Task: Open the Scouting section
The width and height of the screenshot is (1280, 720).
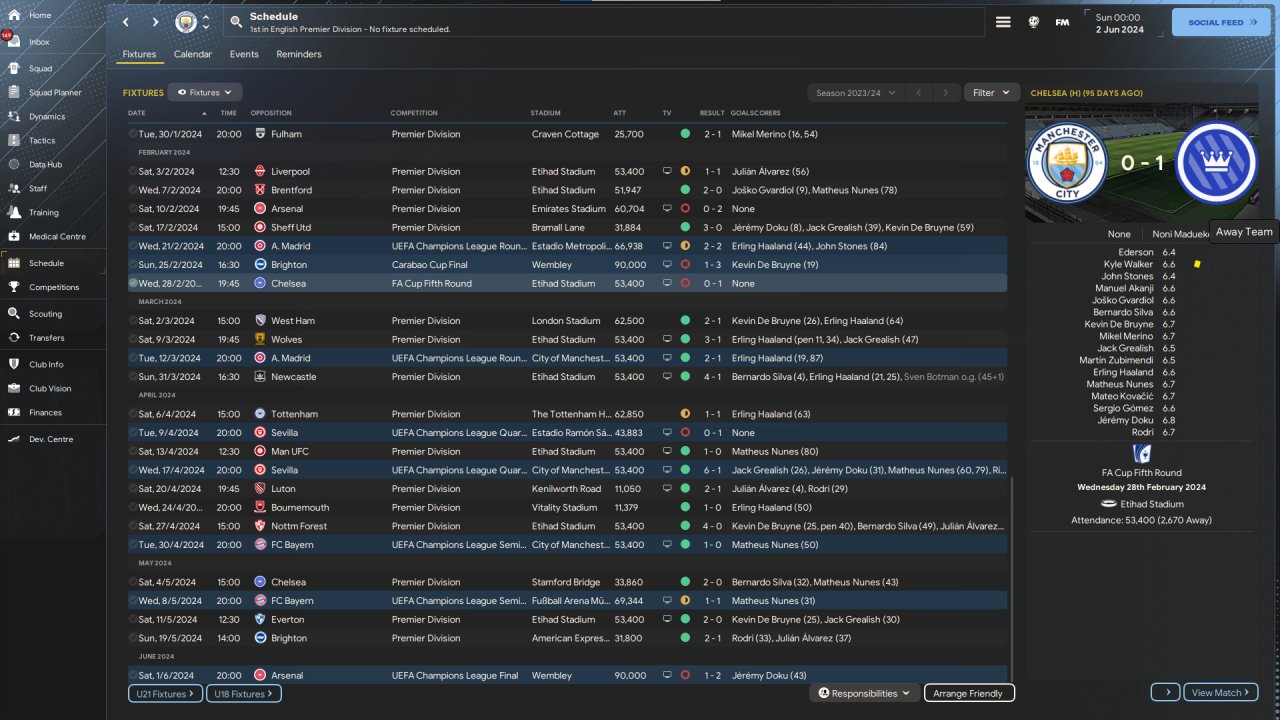Action: coord(45,314)
